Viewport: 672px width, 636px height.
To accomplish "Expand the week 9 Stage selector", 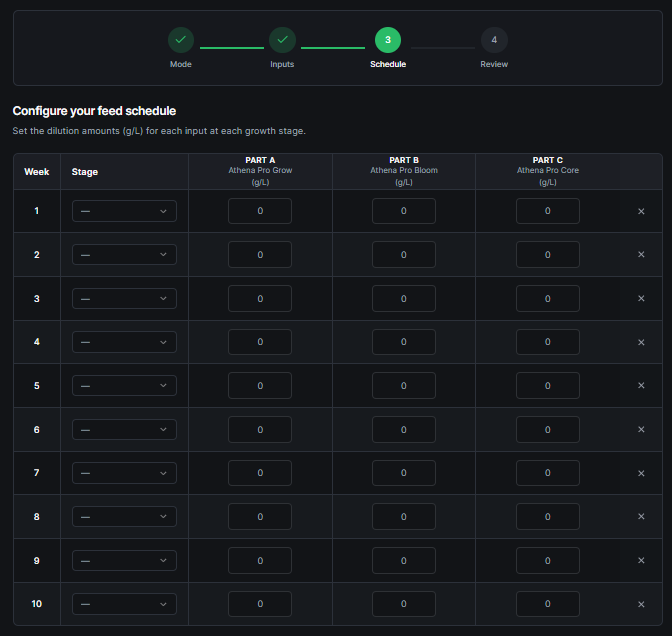I will 124,561.
